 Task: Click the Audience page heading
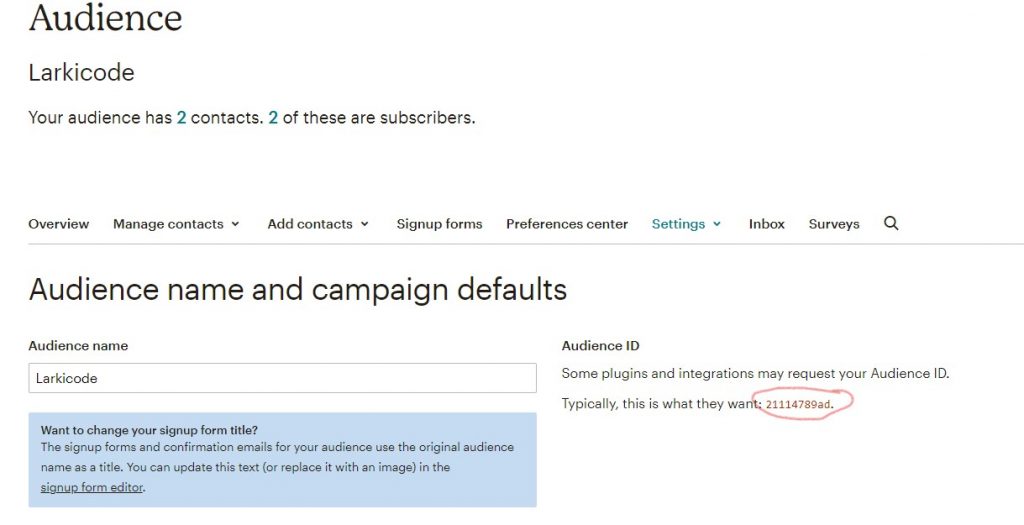105,18
